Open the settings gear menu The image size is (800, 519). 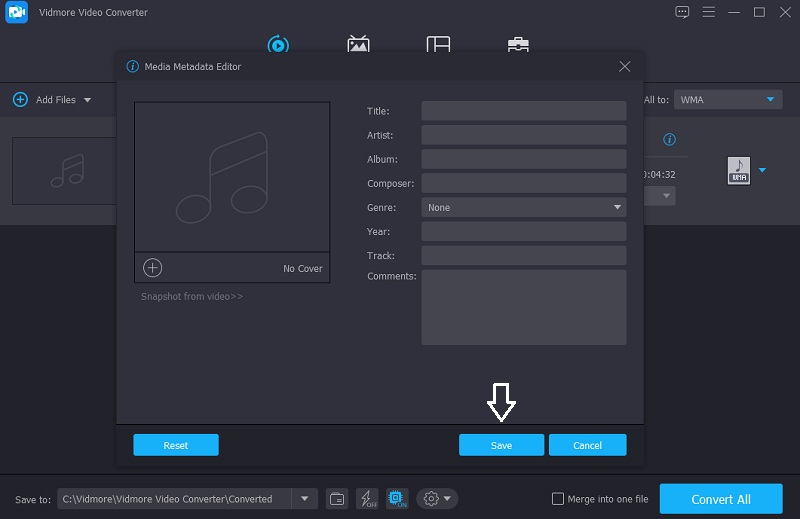click(x=437, y=498)
